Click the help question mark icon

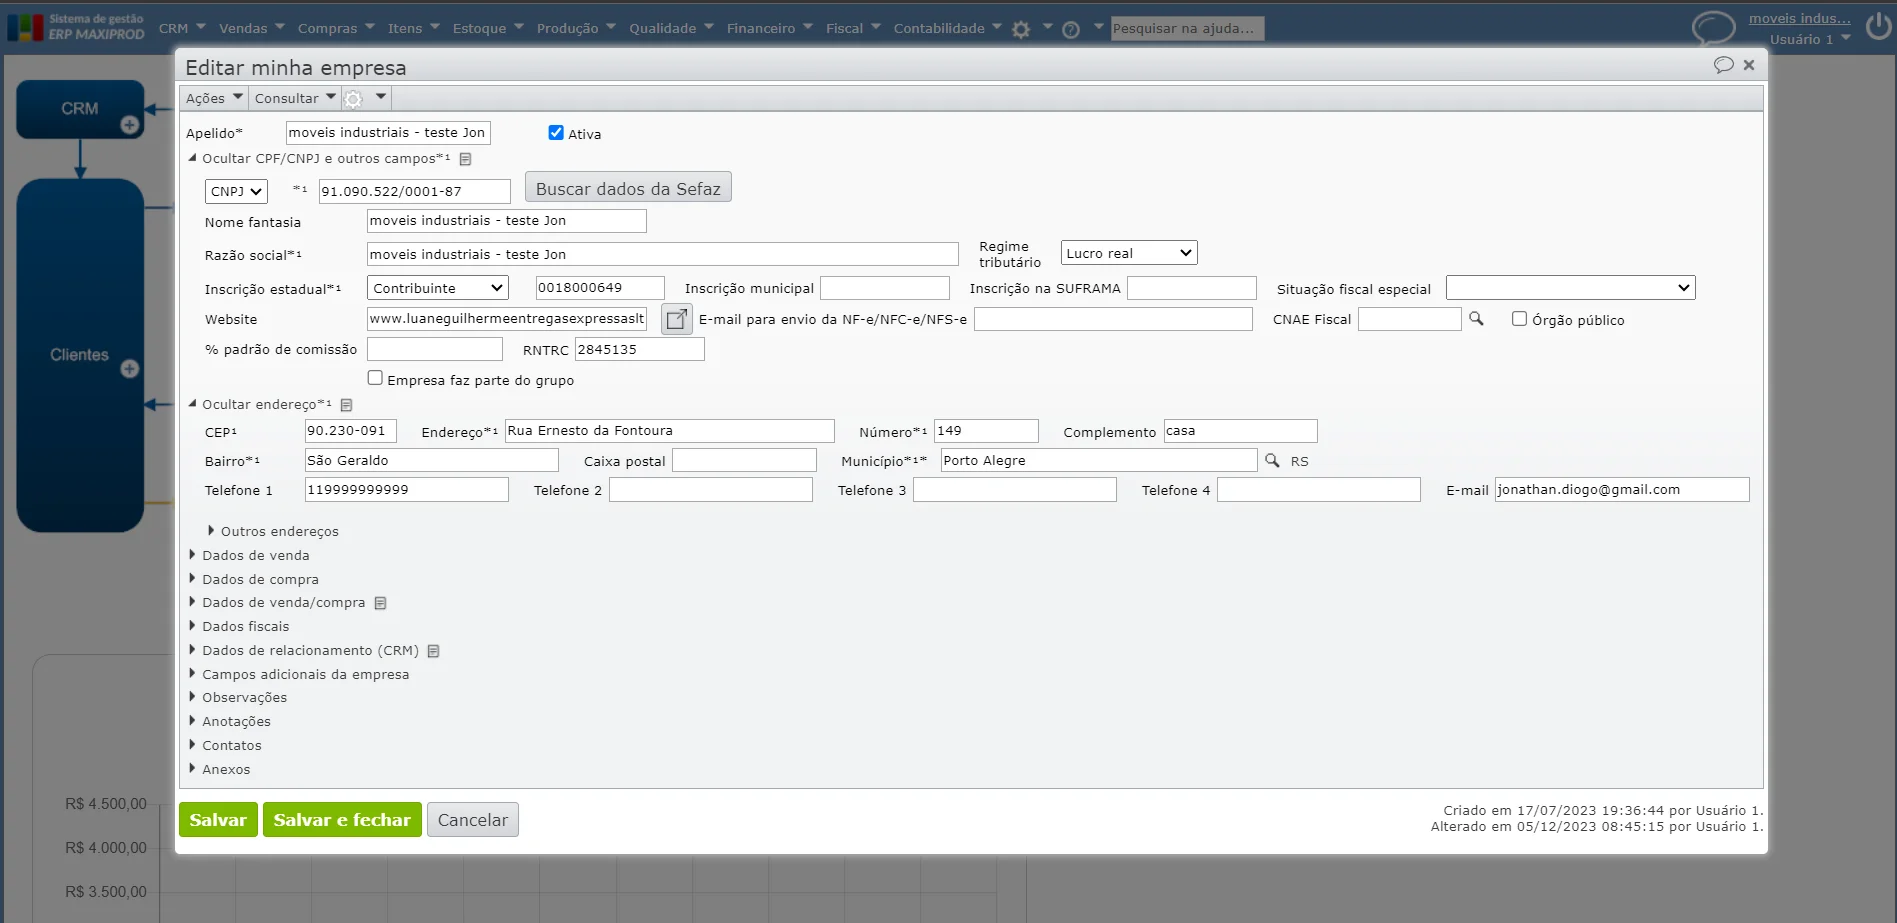[x=1071, y=30]
